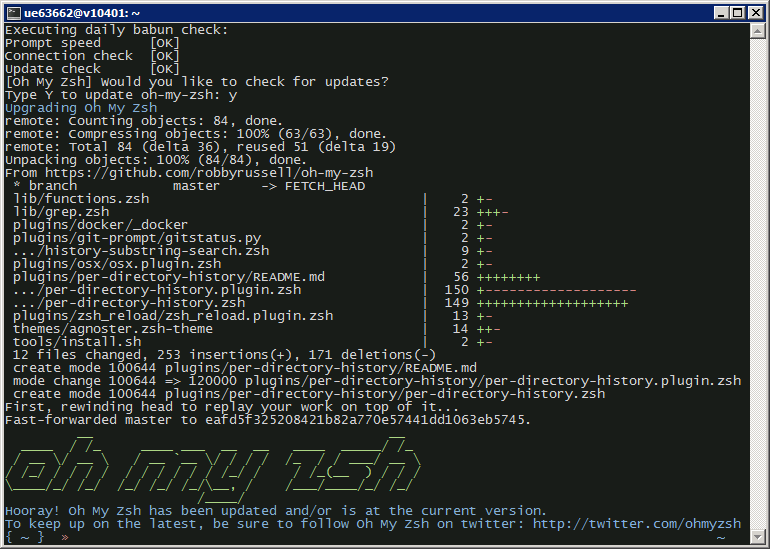Click 'remote: Compressing objects' line

click(196, 134)
